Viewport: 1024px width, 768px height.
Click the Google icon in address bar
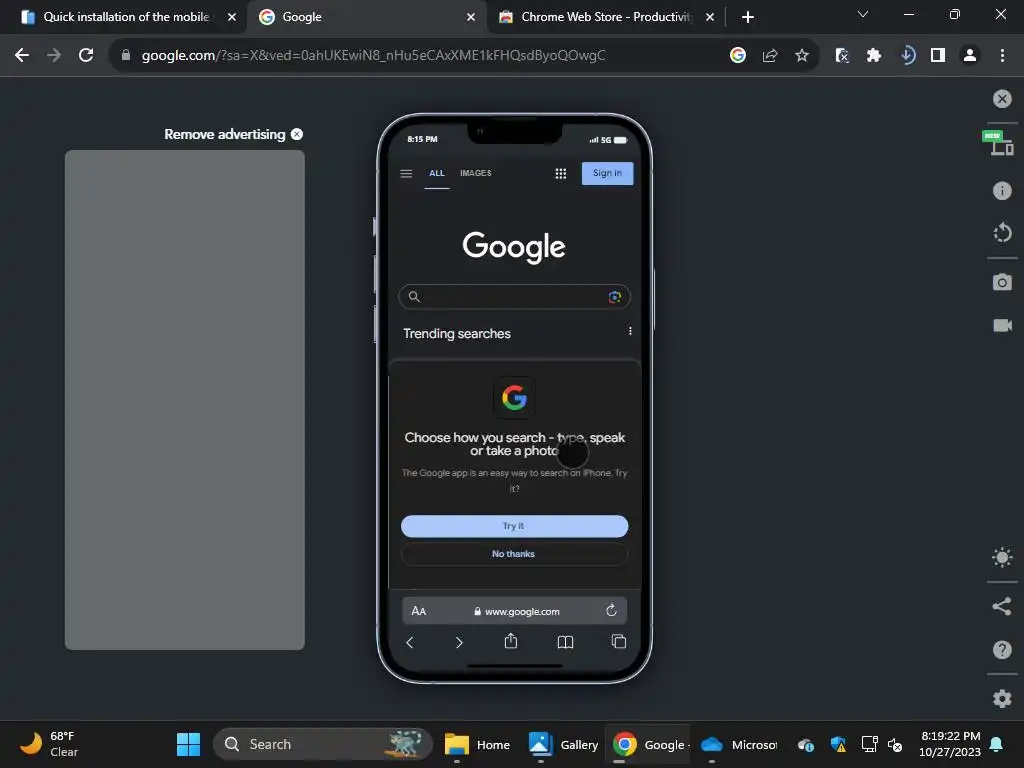[738, 56]
